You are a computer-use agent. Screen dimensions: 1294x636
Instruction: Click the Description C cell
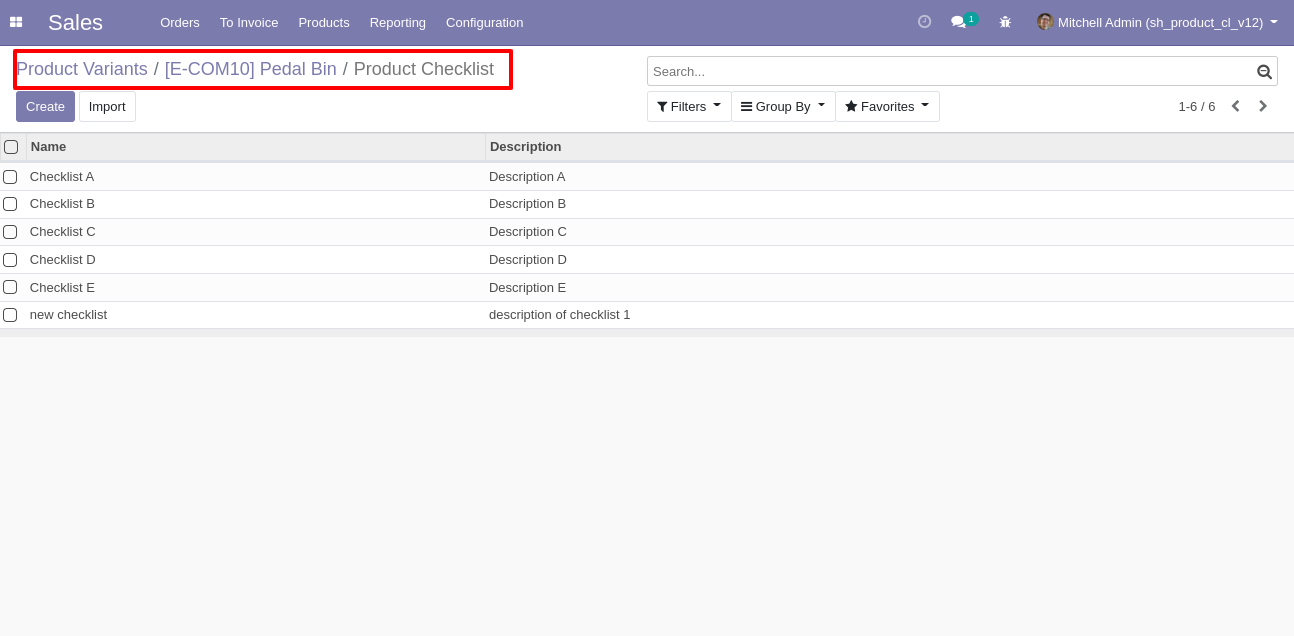528,232
